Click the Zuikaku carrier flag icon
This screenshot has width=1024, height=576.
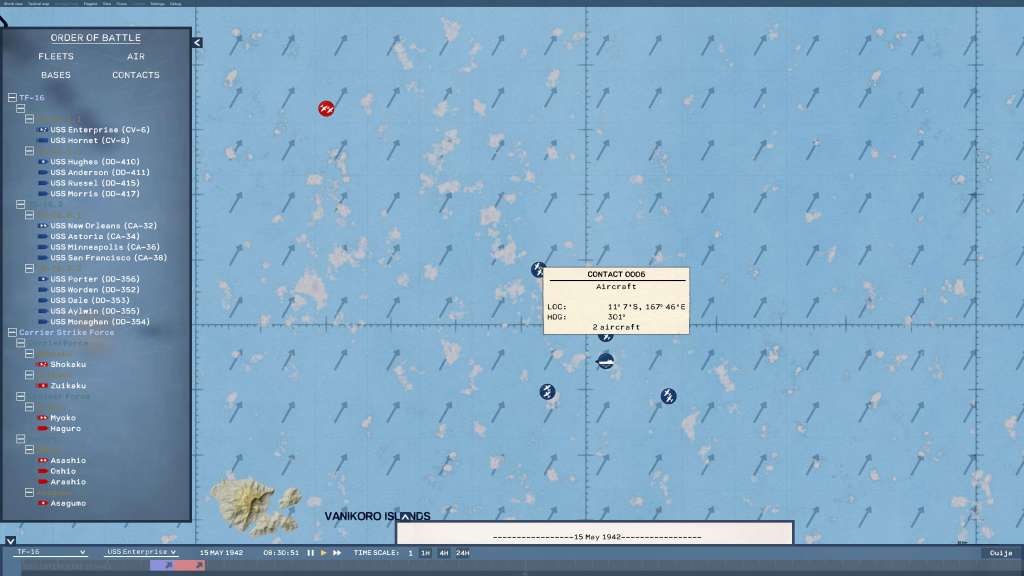coord(43,385)
